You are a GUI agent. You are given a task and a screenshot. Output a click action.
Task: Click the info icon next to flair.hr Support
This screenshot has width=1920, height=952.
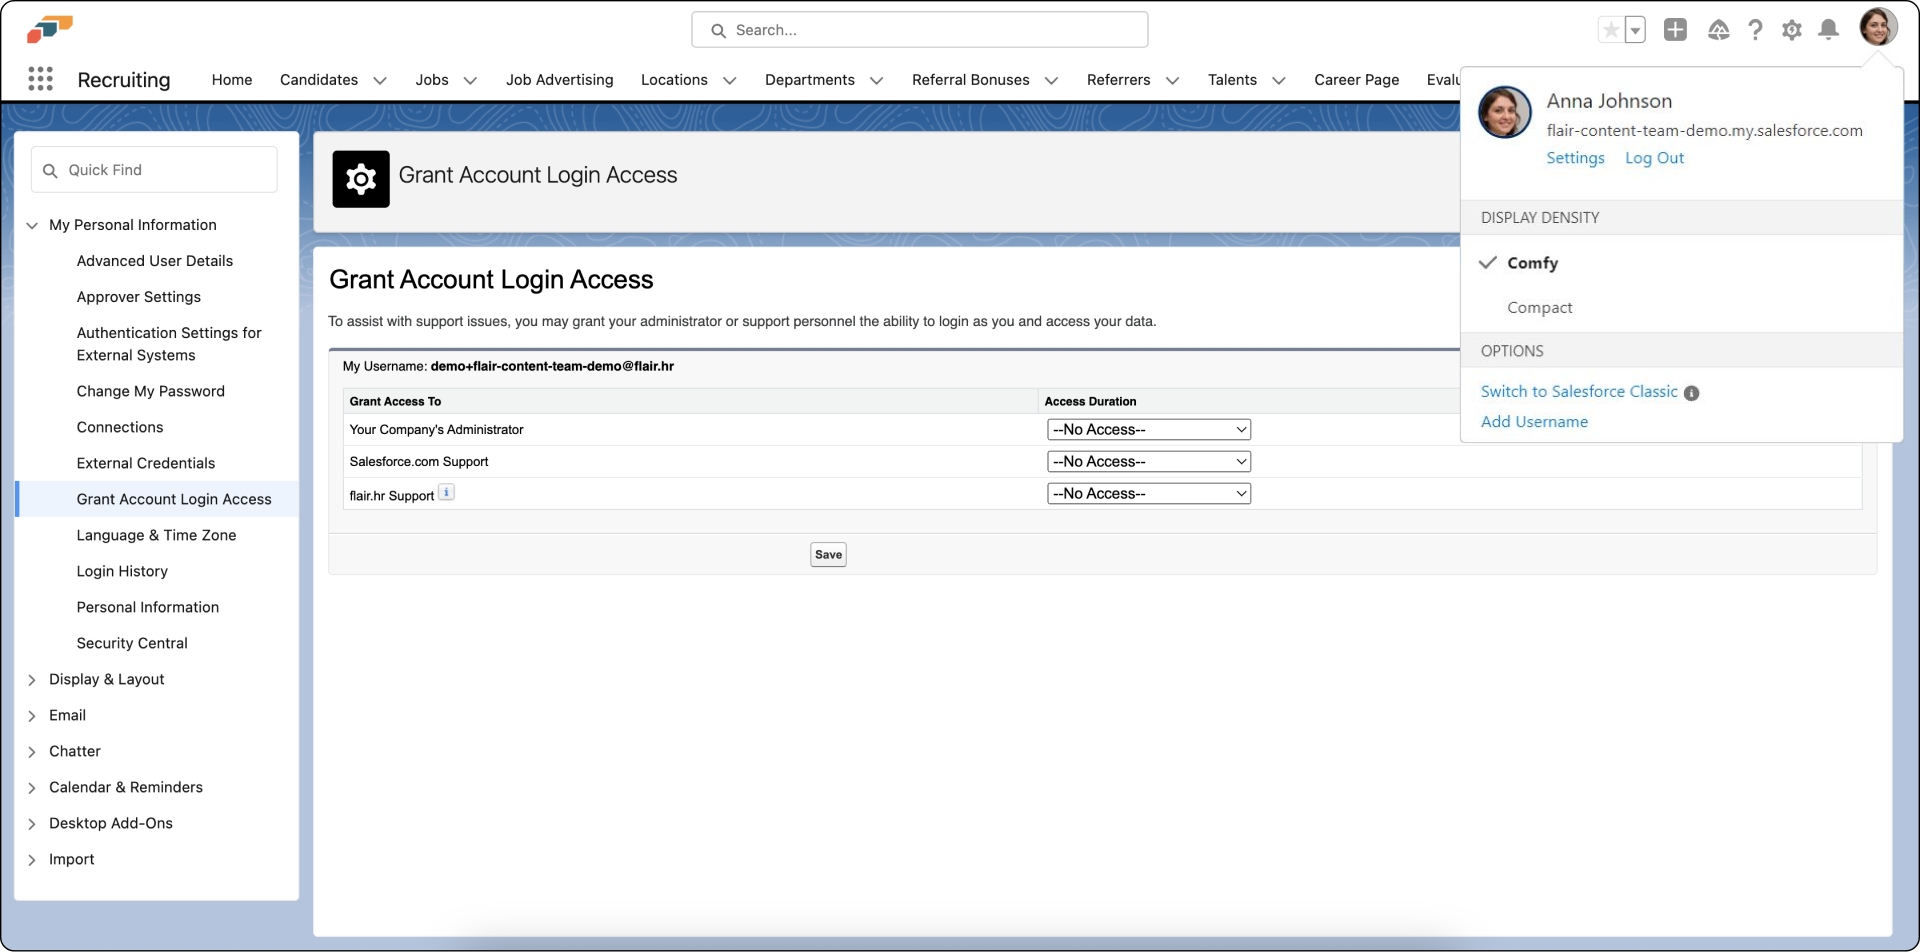click(x=447, y=491)
